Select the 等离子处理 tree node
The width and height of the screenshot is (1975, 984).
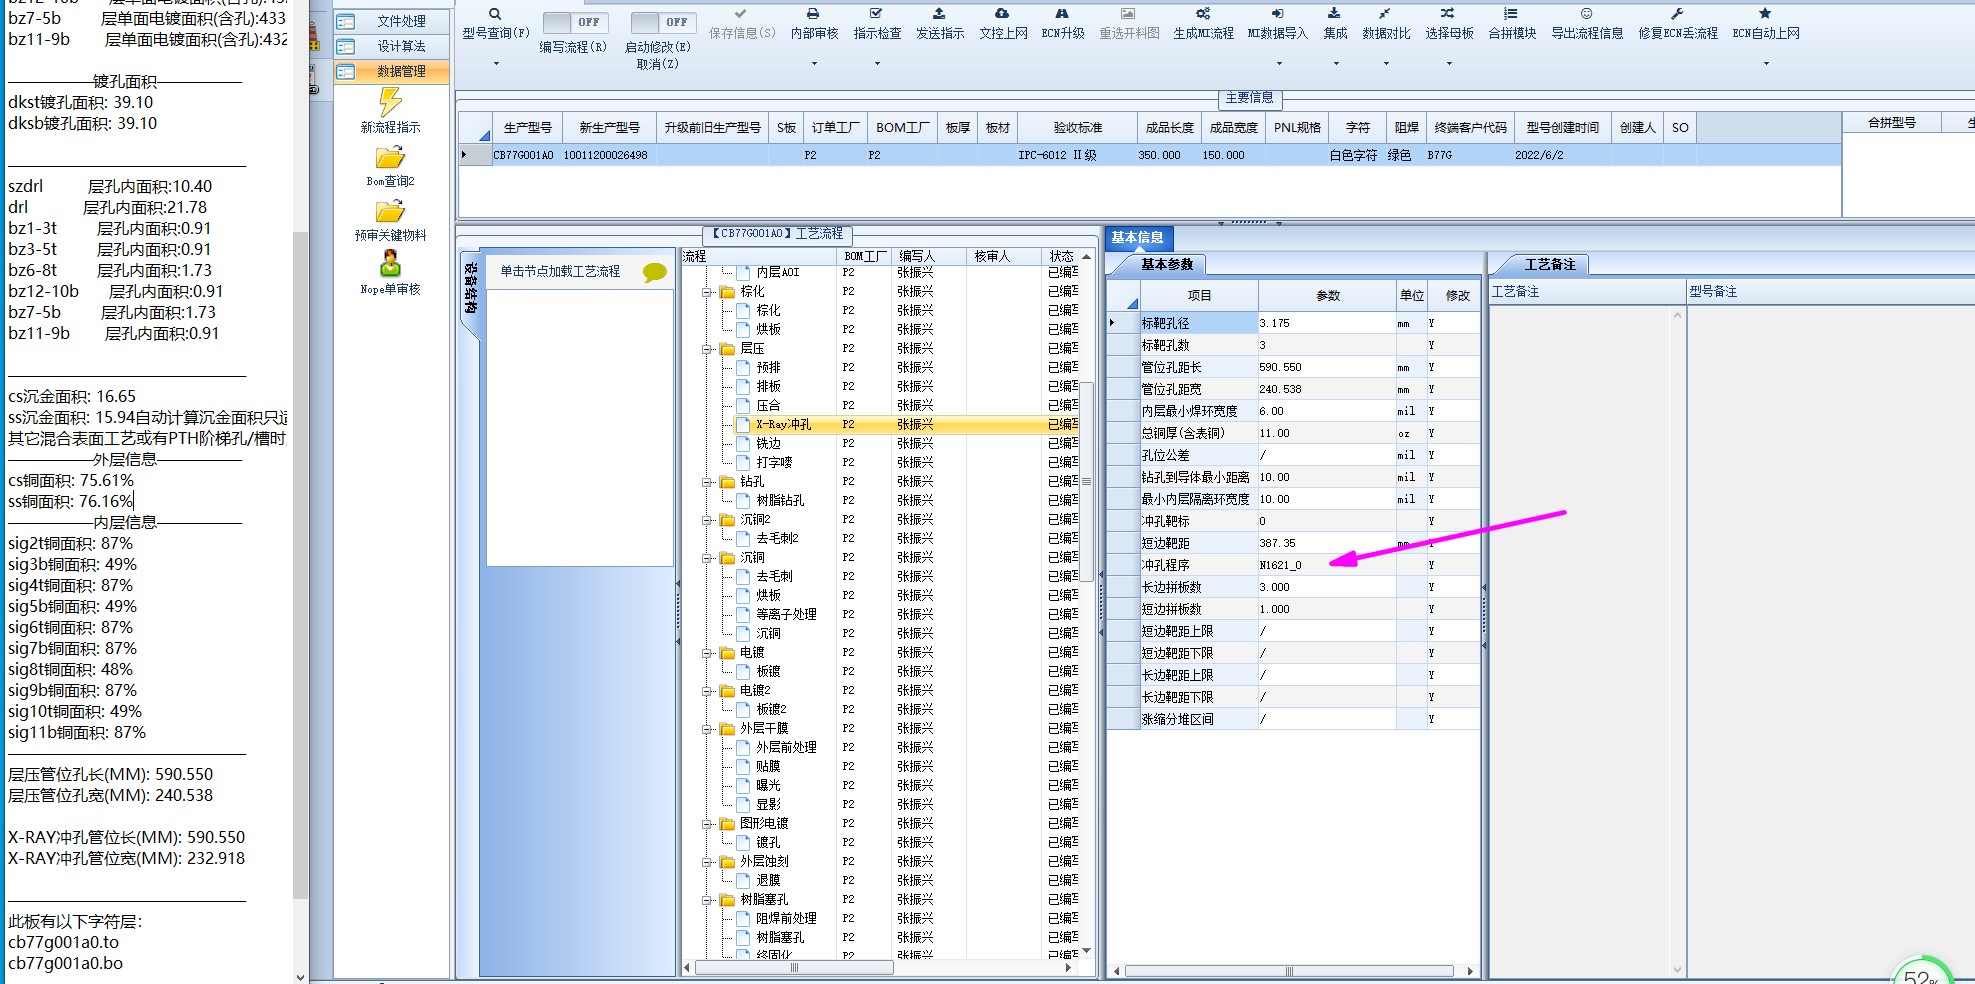[x=786, y=615]
